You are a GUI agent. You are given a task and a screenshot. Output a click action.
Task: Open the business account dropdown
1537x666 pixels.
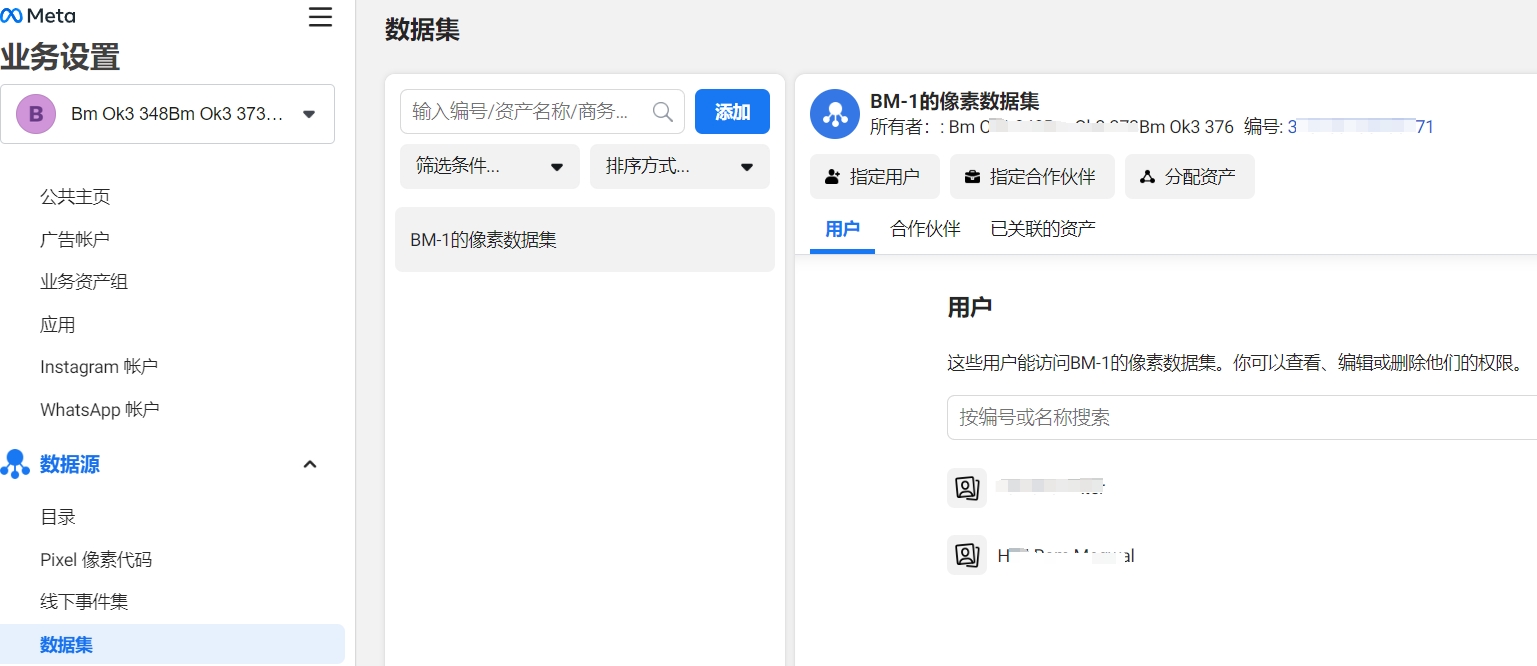click(167, 114)
